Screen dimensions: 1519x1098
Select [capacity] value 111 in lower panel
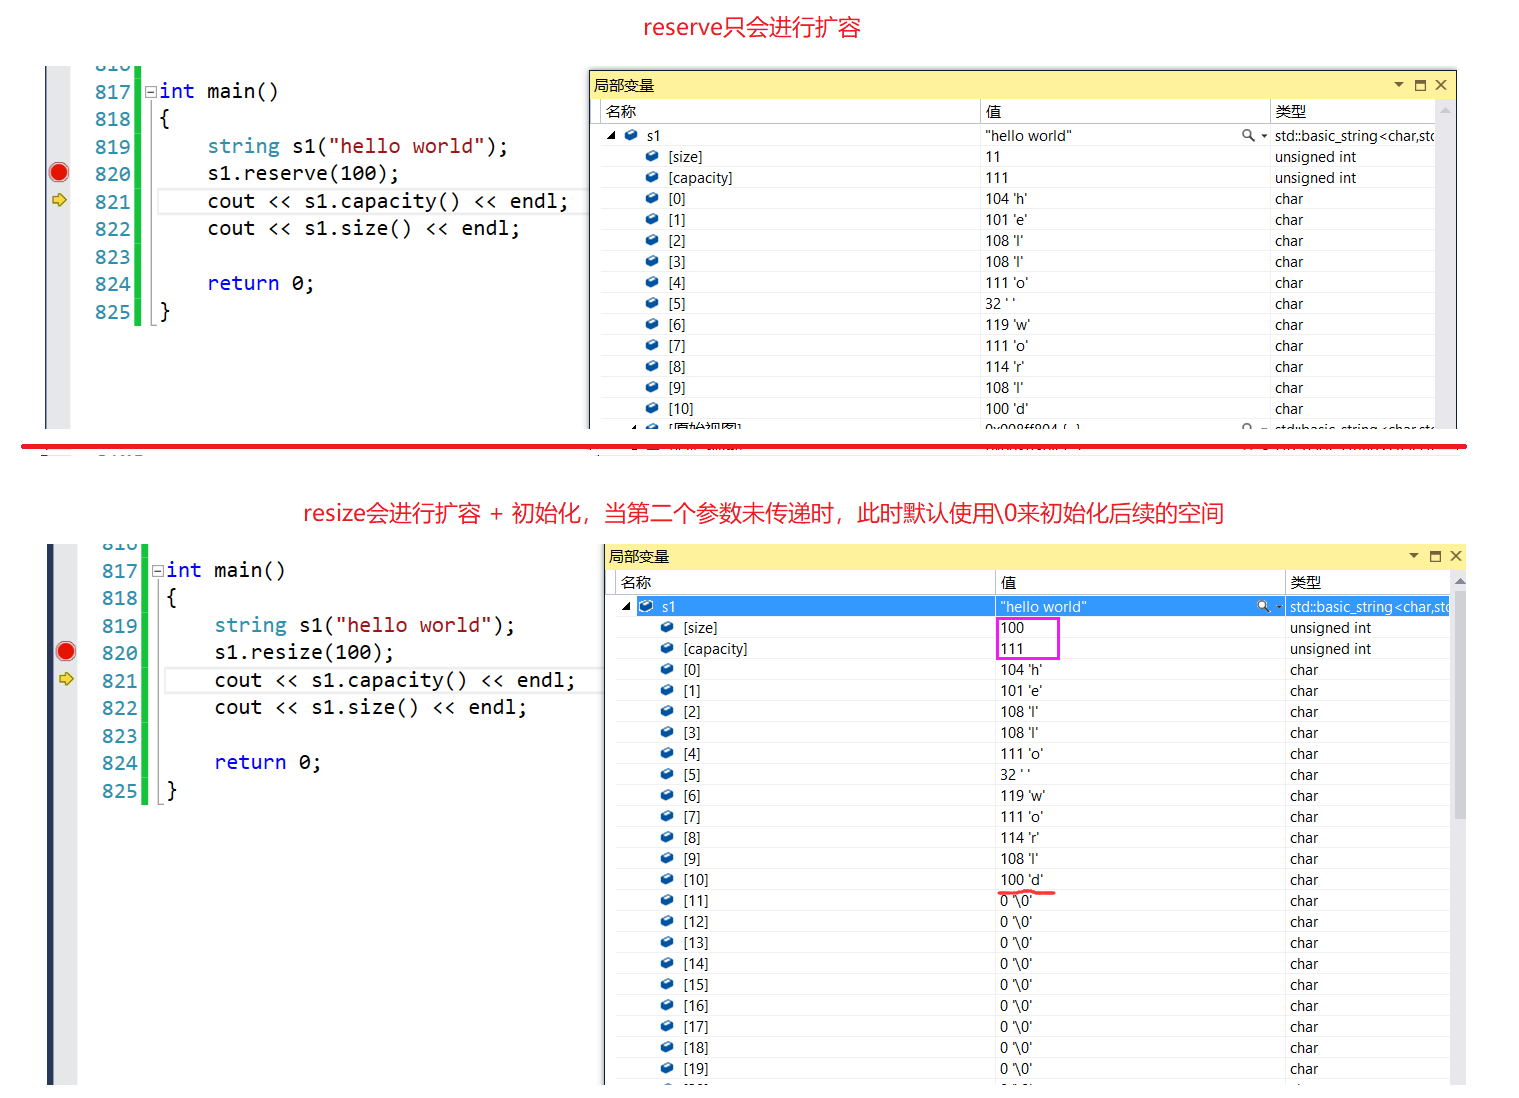tap(1012, 649)
